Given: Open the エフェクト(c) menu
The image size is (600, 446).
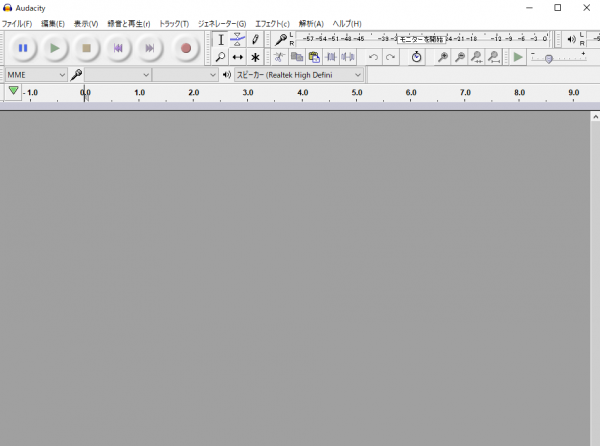Looking at the screenshot, I should coord(272,23).
